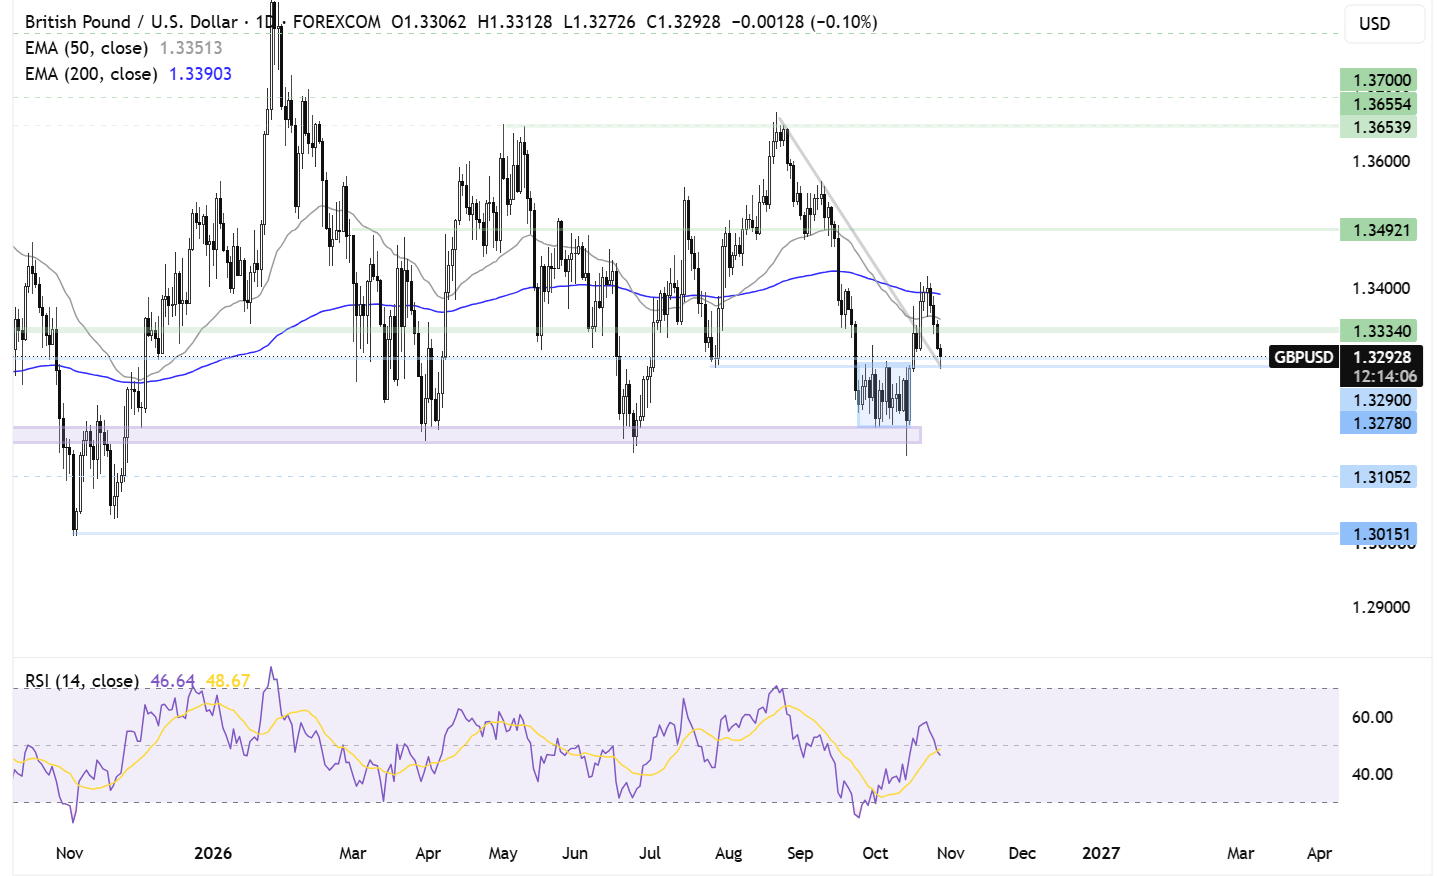Screen dimensions: 1447x876
Task: Click the Jul label on time axis
Action: point(650,853)
